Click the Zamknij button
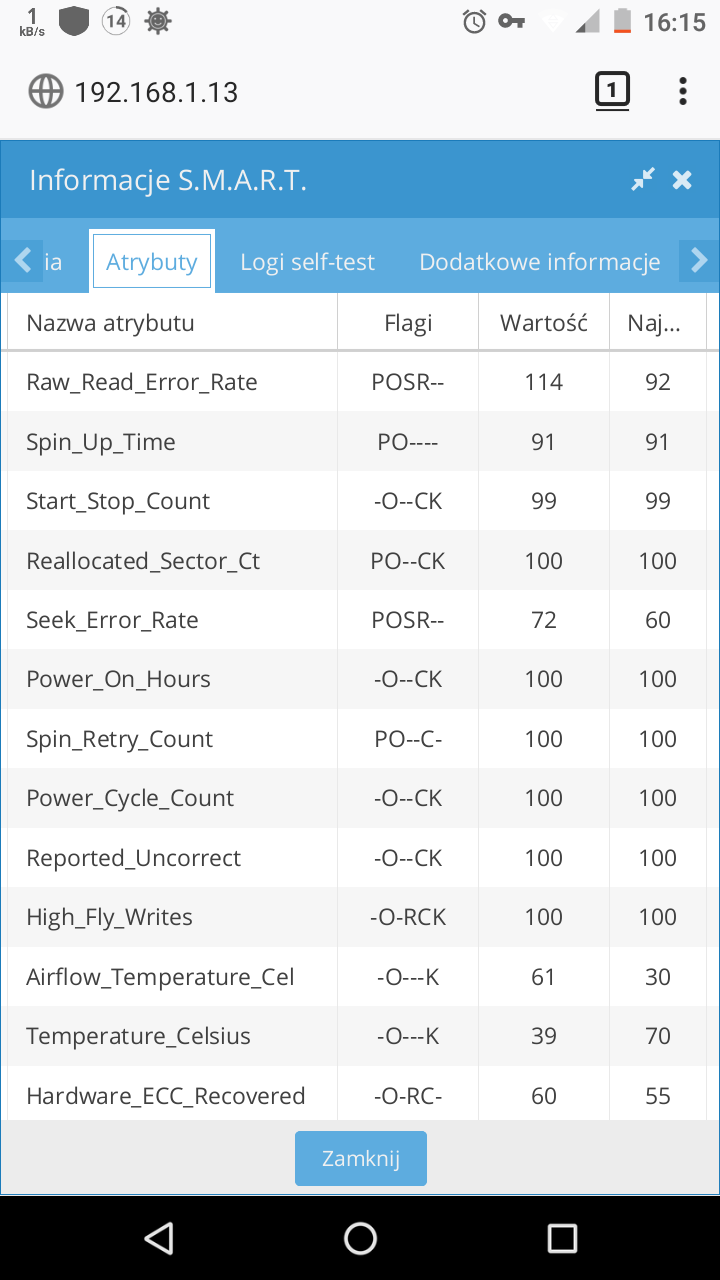Viewport: 720px width, 1280px height. [x=361, y=1159]
